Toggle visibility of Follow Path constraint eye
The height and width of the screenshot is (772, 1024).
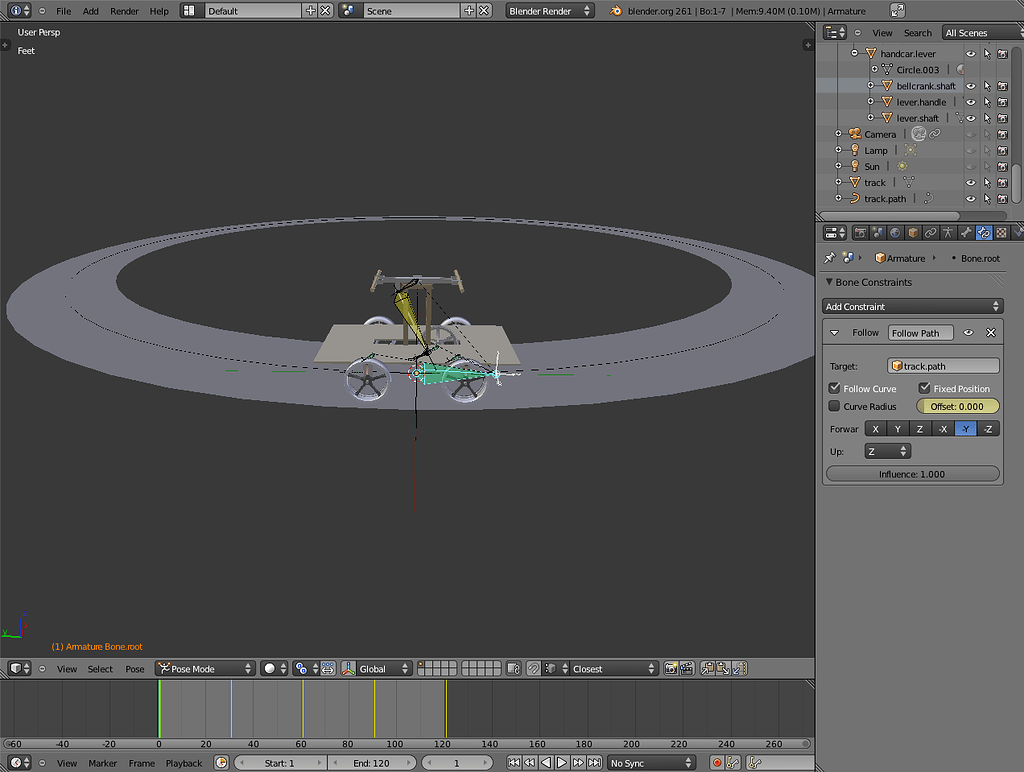click(x=968, y=332)
